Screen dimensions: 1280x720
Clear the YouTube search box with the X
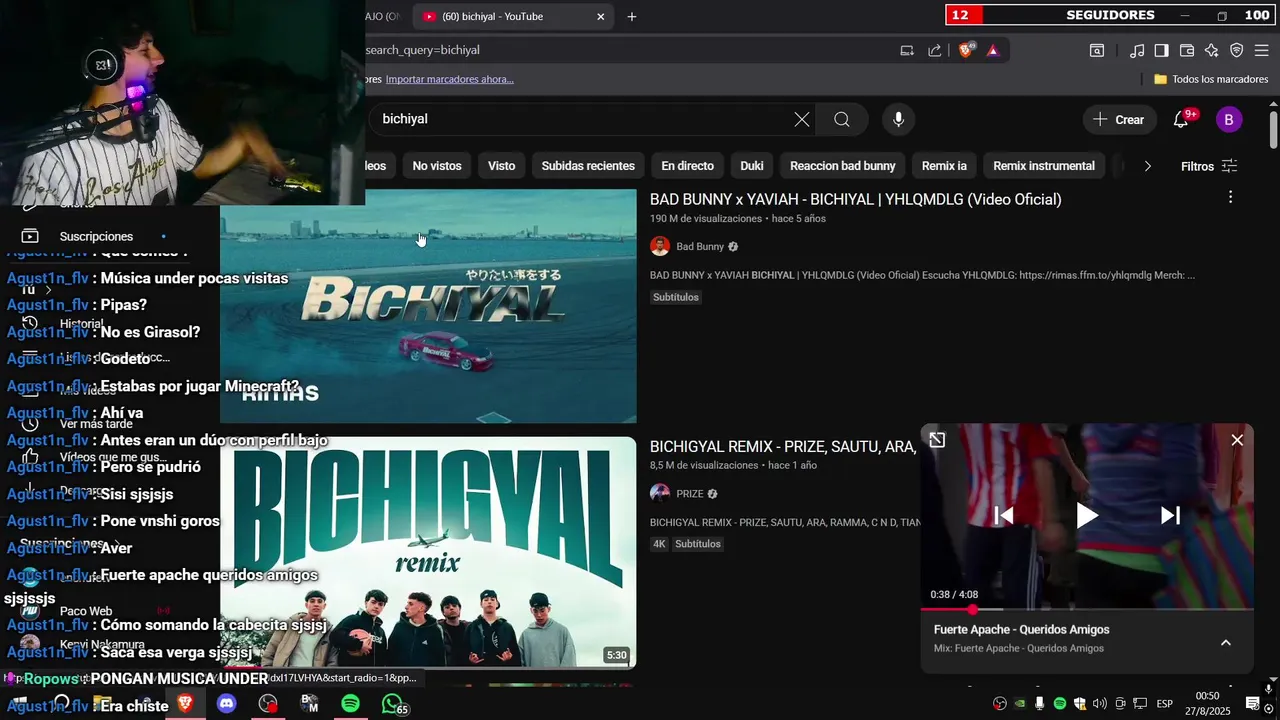click(x=802, y=119)
